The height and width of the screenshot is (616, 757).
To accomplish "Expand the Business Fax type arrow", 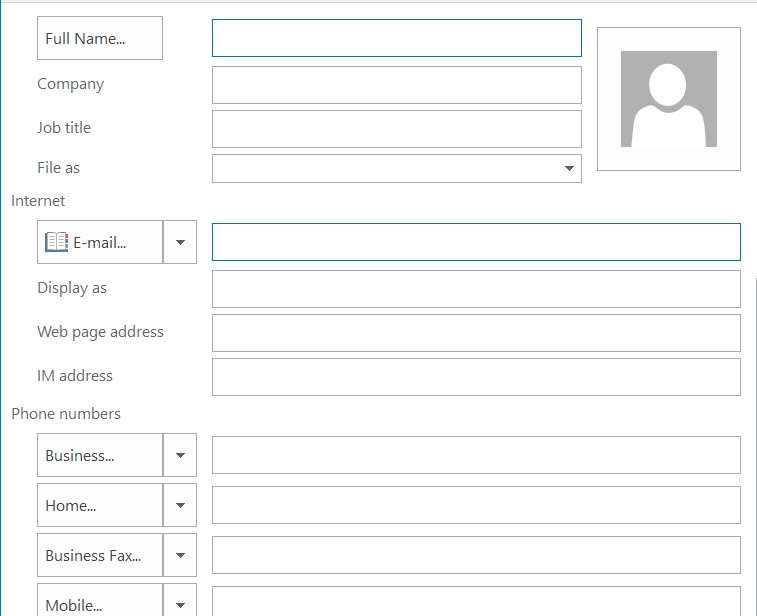I will point(180,555).
